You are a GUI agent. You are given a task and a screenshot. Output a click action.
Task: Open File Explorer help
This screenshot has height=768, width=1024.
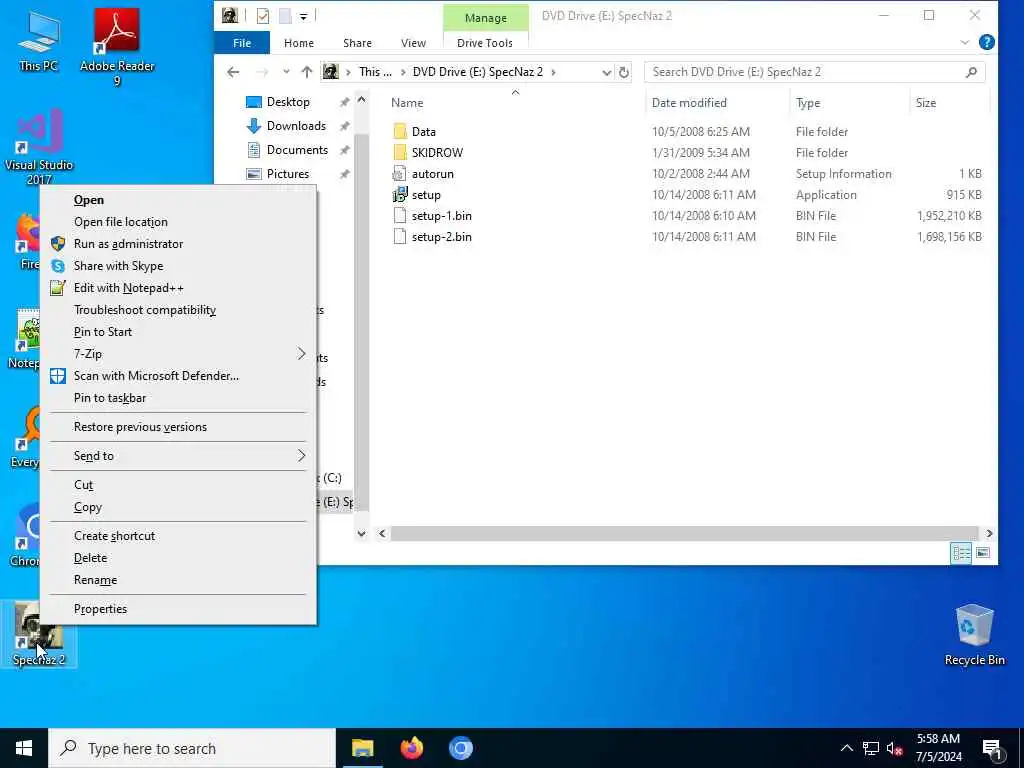(987, 42)
